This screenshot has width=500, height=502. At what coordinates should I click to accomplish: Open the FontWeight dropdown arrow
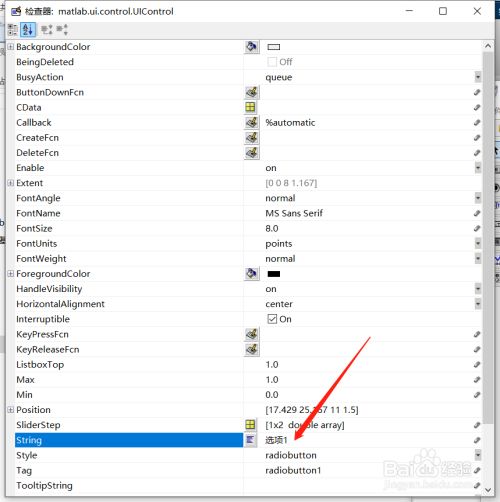478,258
